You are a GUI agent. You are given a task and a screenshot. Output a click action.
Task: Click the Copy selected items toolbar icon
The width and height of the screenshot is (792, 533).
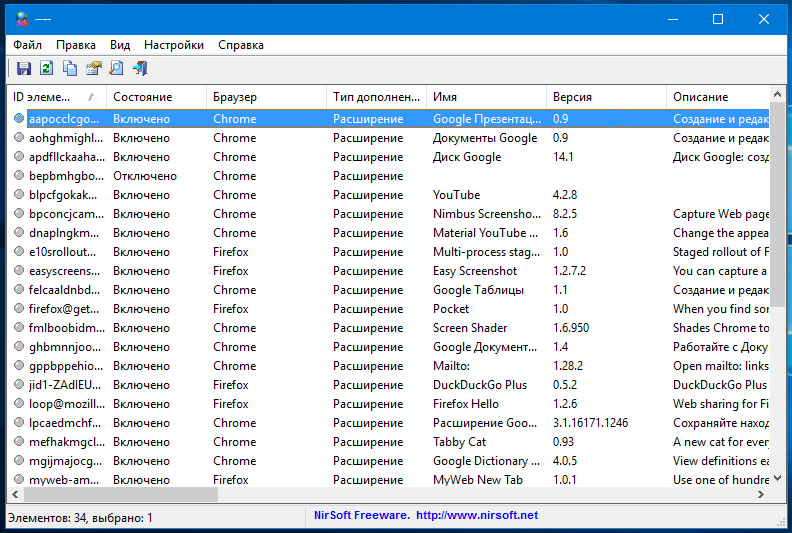(70, 68)
